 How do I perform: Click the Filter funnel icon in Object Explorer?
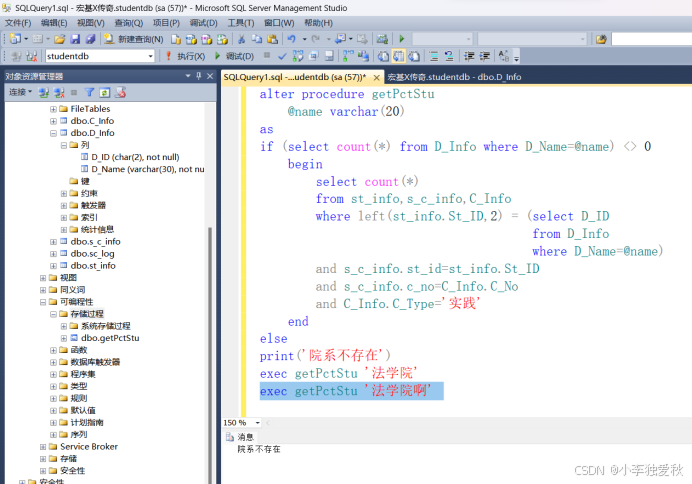(x=90, y=92)
